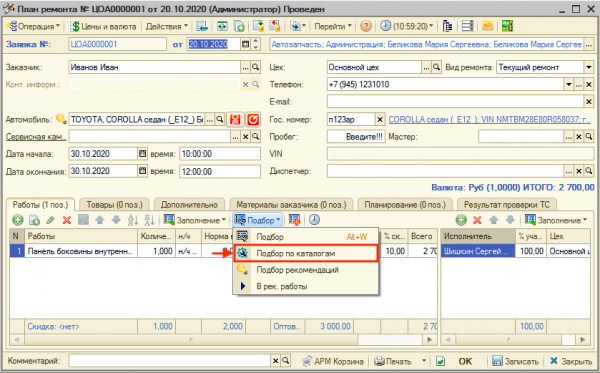Click the lightbulb icon next to Автомобиль
Screen dimensions: 600x373
(x=61, y=119)
